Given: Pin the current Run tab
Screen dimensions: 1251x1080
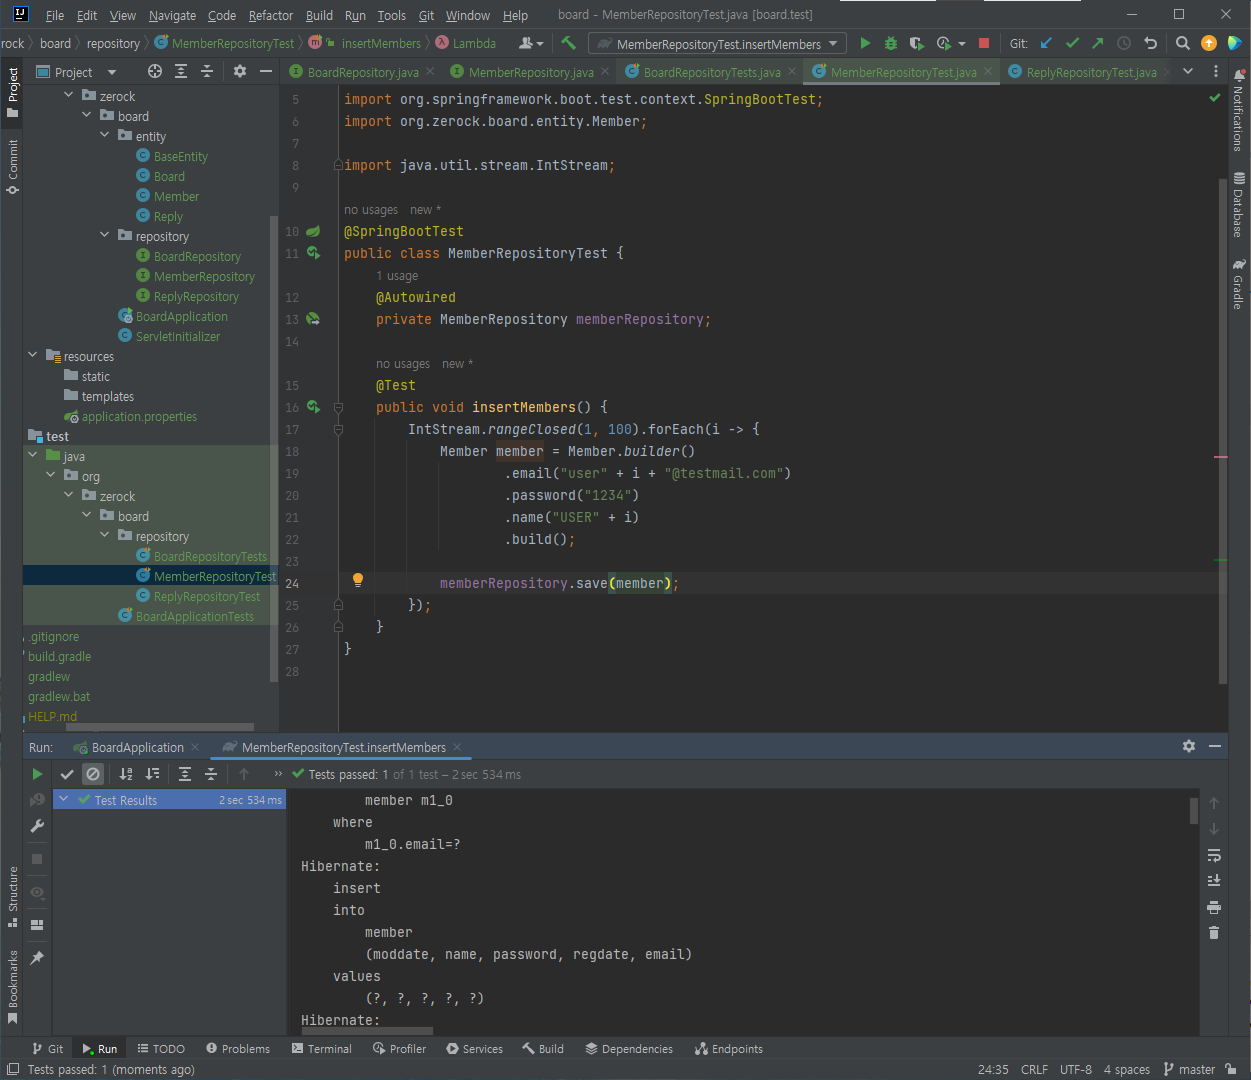Looking at the screenshot, I should (x=37, y=957).
